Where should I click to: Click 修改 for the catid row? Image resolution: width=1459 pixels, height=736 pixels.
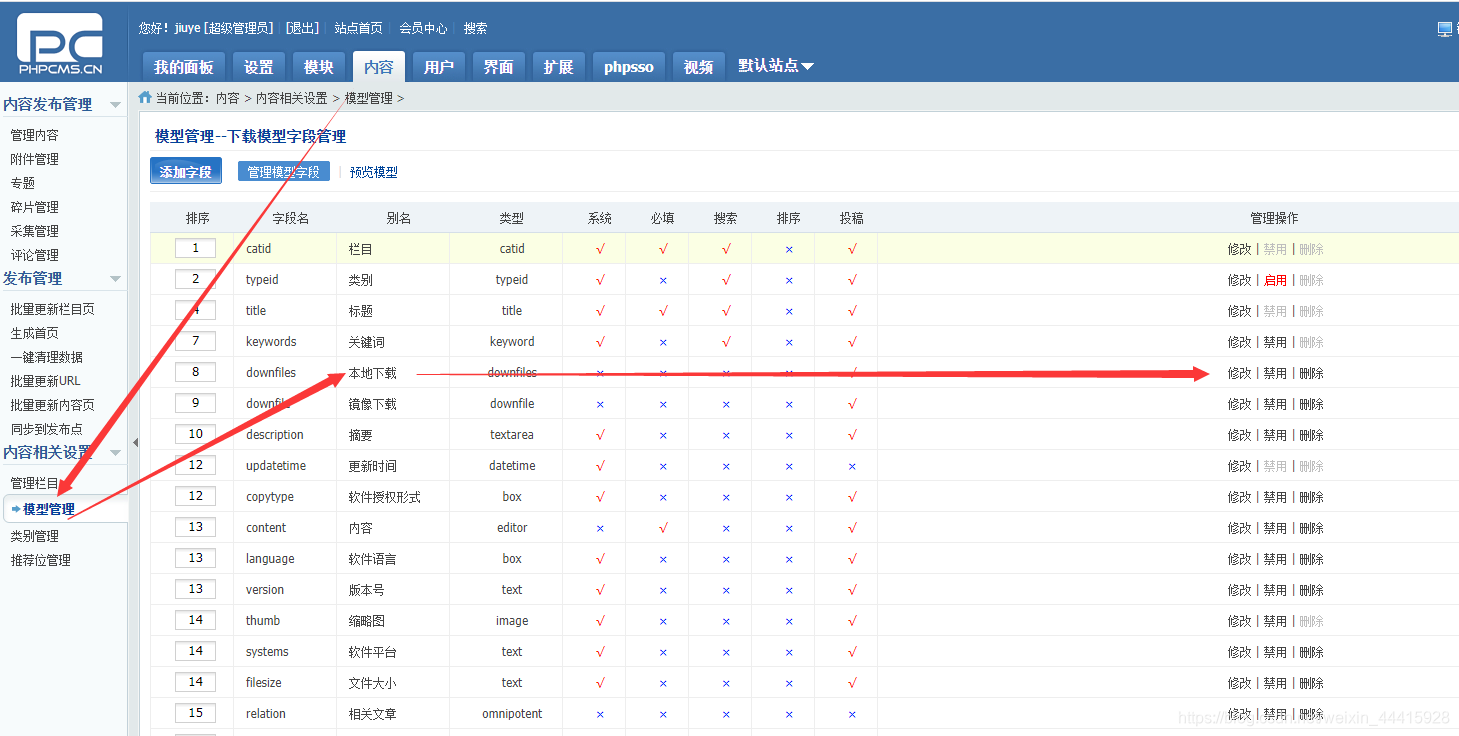tap(1240, 249)
